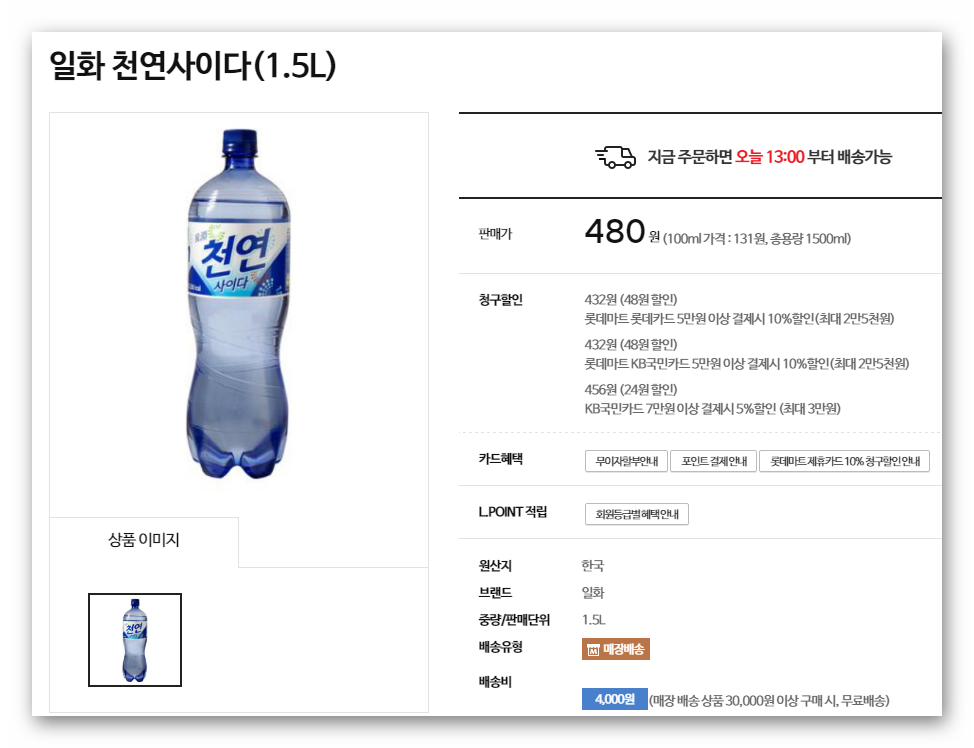Select the small bottle thumbnail image

click(135, 640)
